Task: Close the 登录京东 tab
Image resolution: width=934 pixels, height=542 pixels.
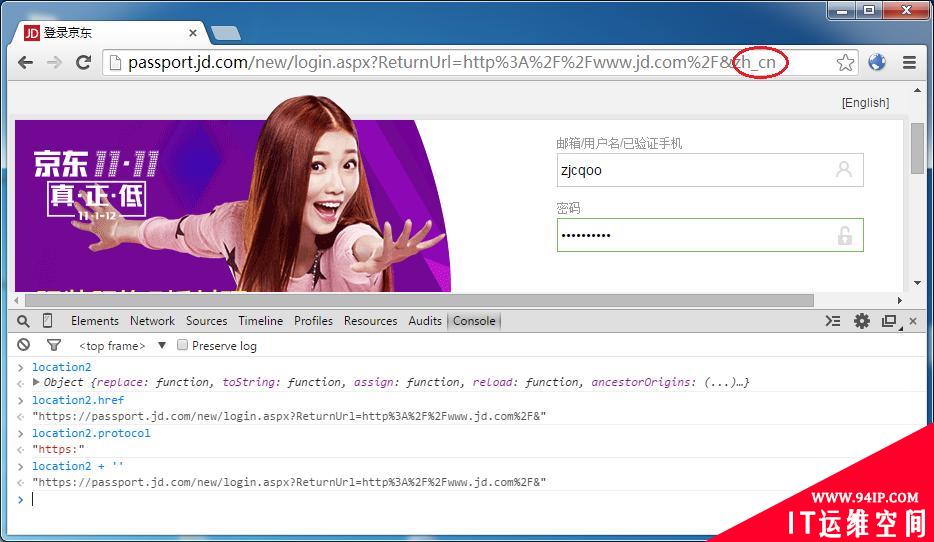Action: pyautogui.click(x=192, y=33)
